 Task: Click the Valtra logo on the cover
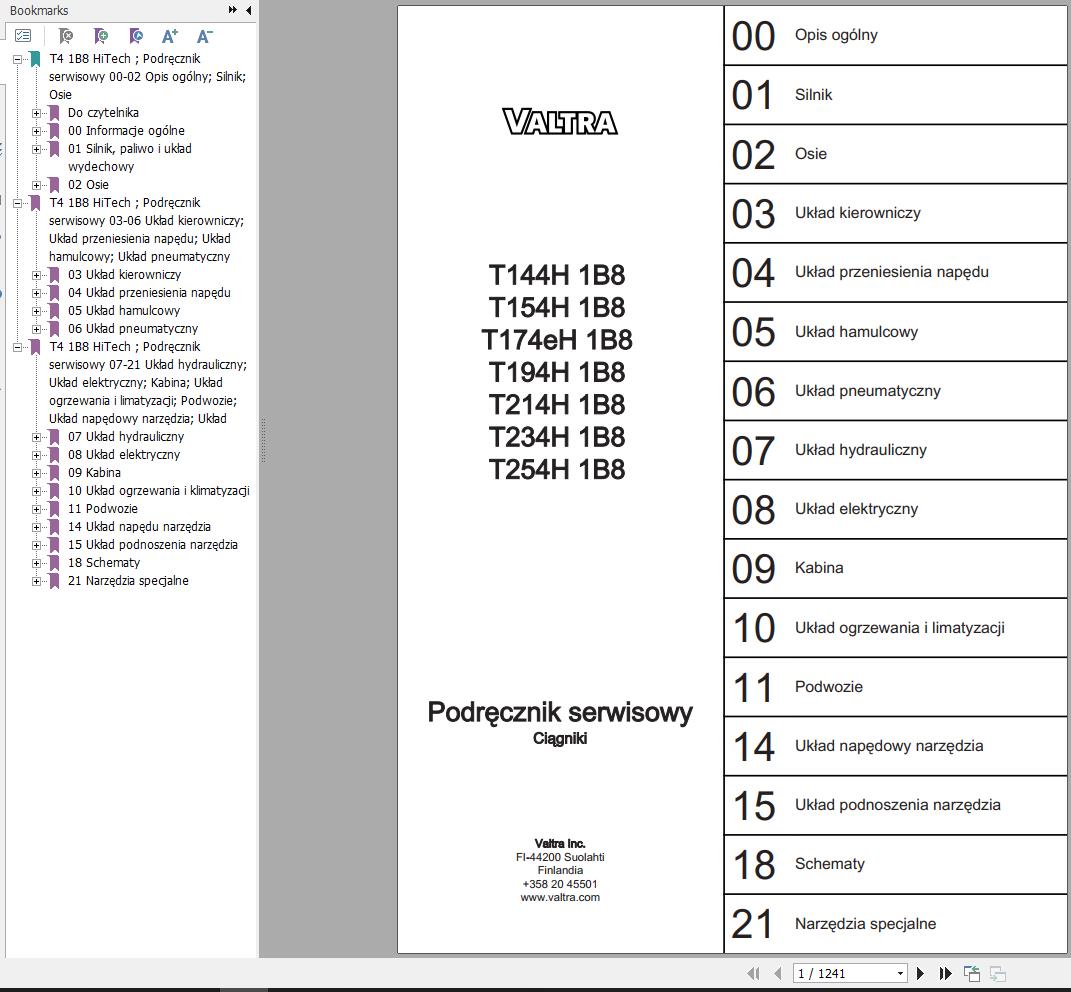560,122
